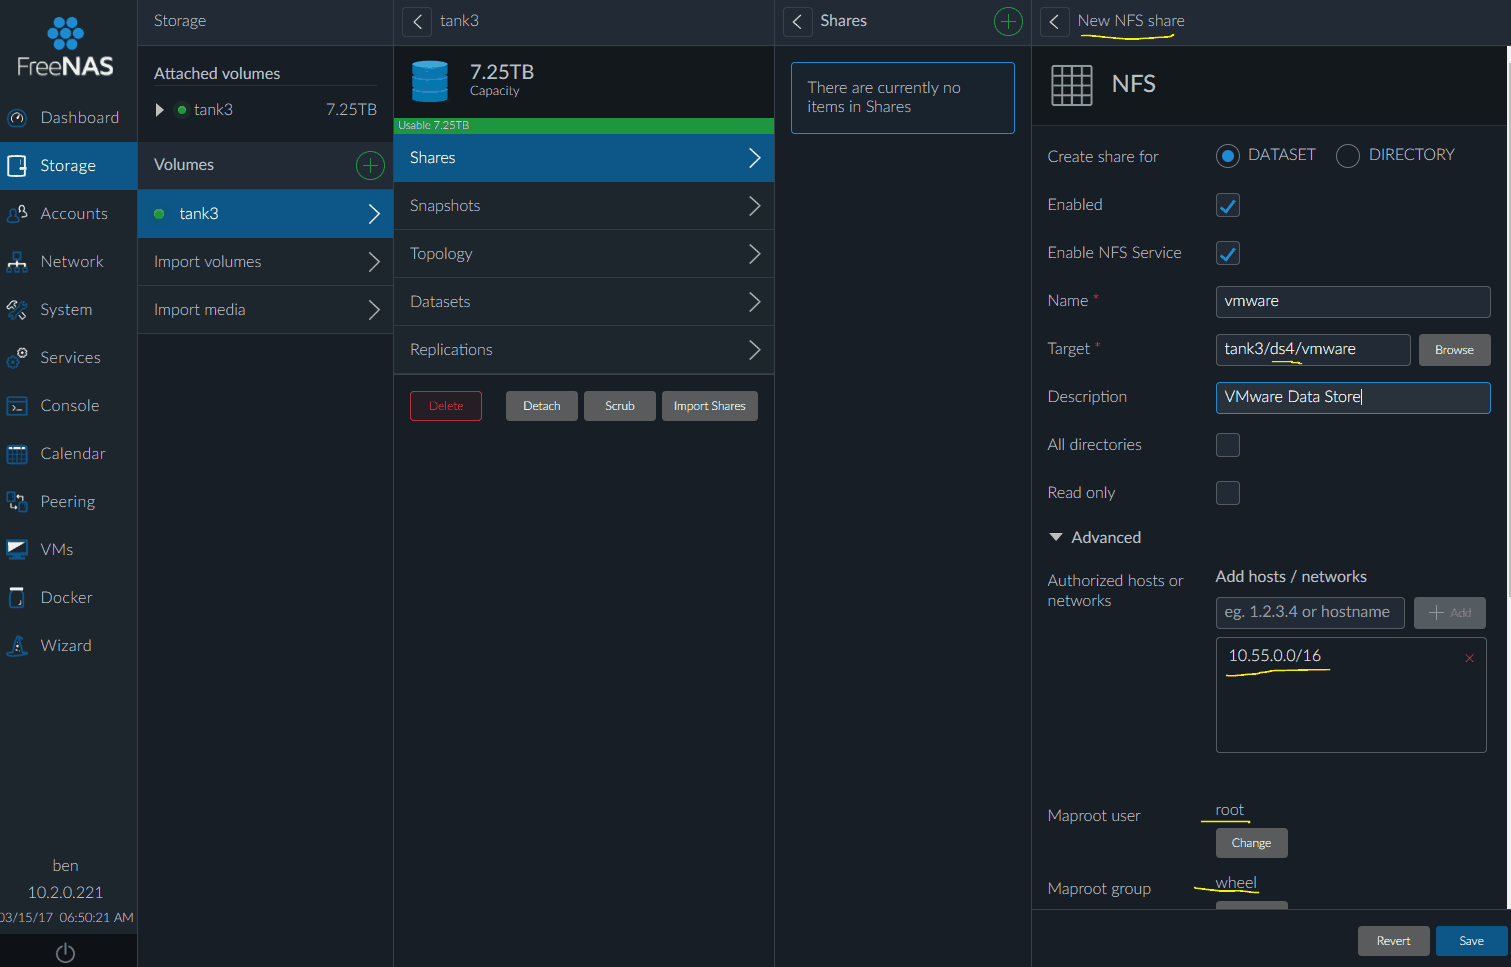
Task: Click the Delete volume button
Action: click(446, 406)
